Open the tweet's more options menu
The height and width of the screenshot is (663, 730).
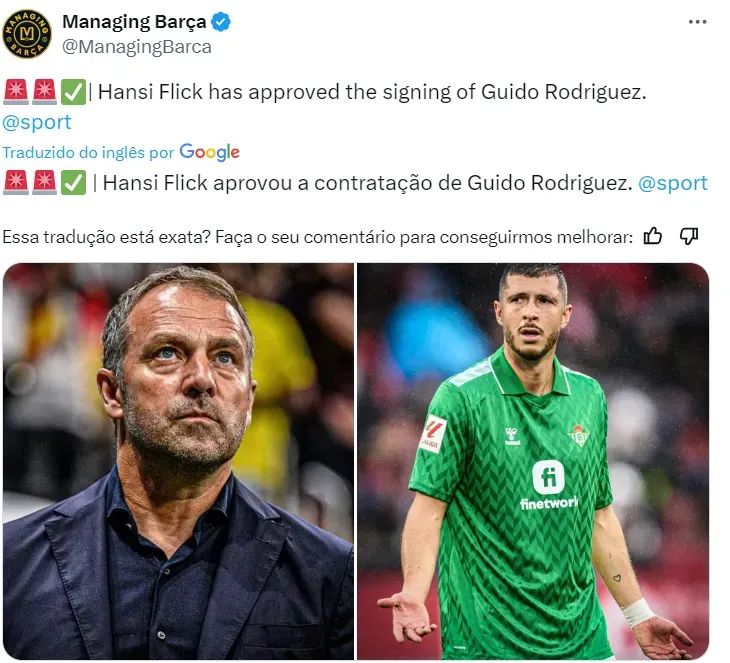[x=699, y=22]
